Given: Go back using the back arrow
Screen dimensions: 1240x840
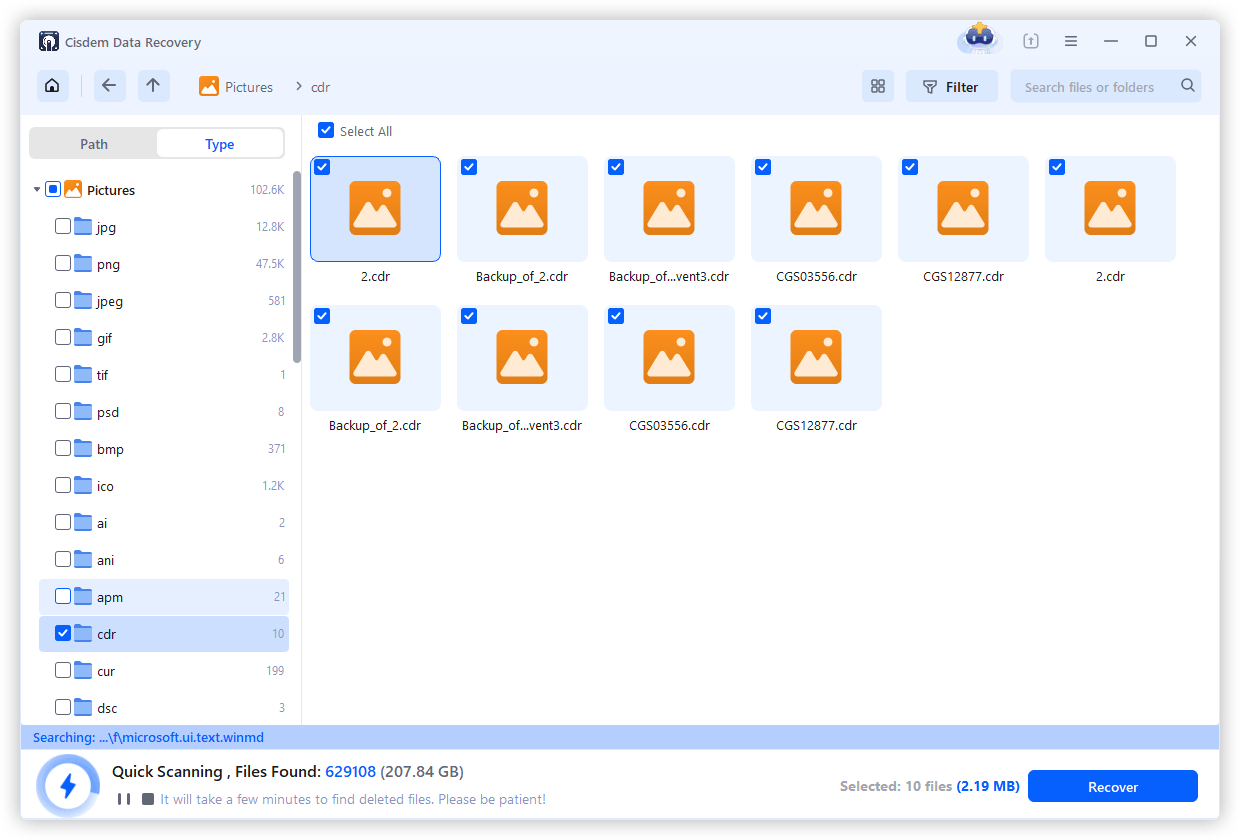Looking at the screenshot, I should [x=110, y=86].
